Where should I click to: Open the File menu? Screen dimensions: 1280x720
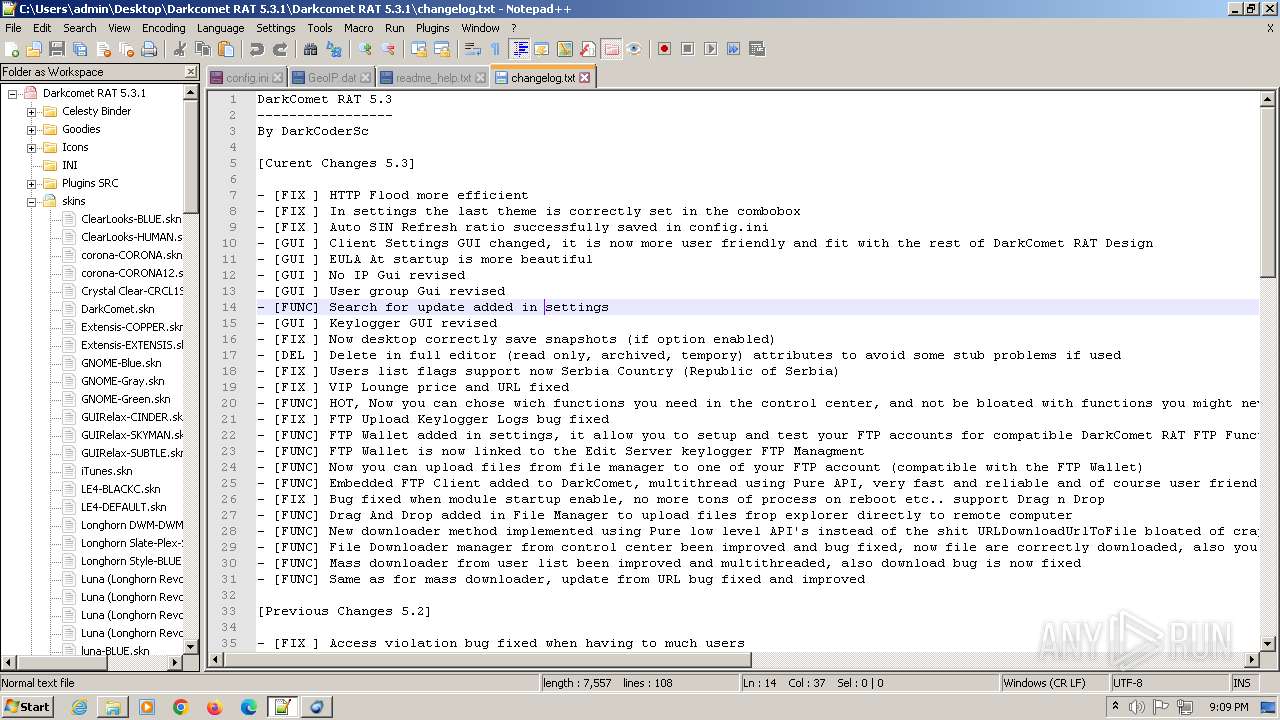[13, 28]
